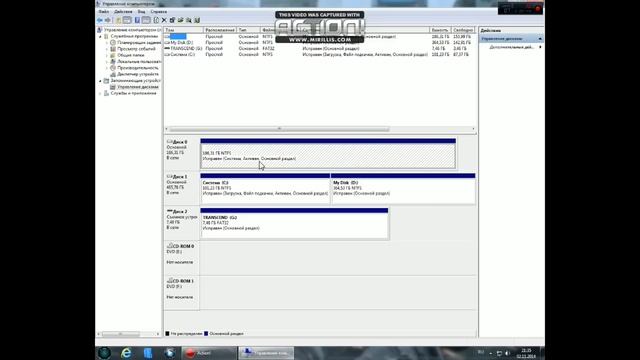Expand the Планировщик заданий node

click(x=107, y=42)
